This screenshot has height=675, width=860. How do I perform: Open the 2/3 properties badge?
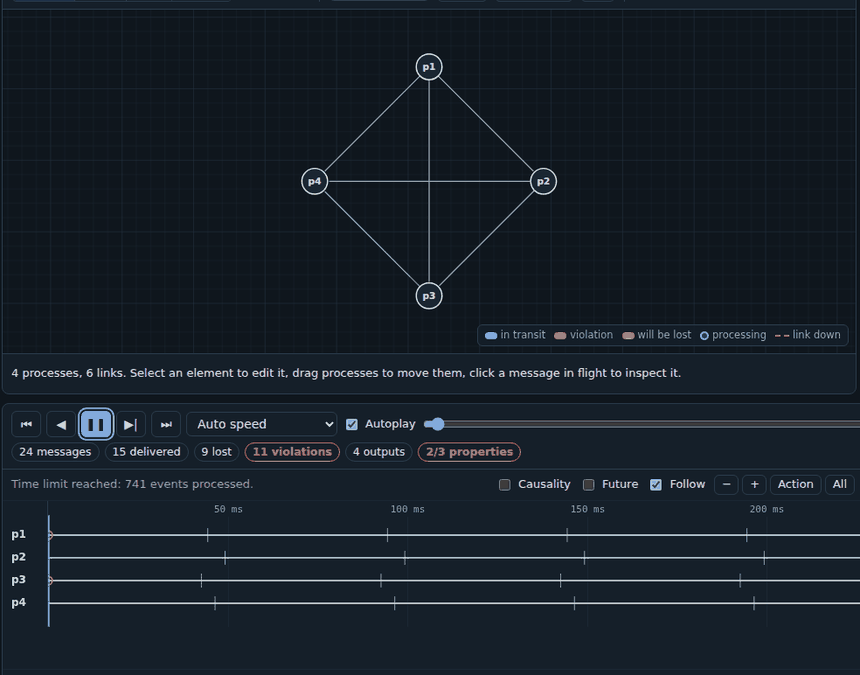click(469, 452)
